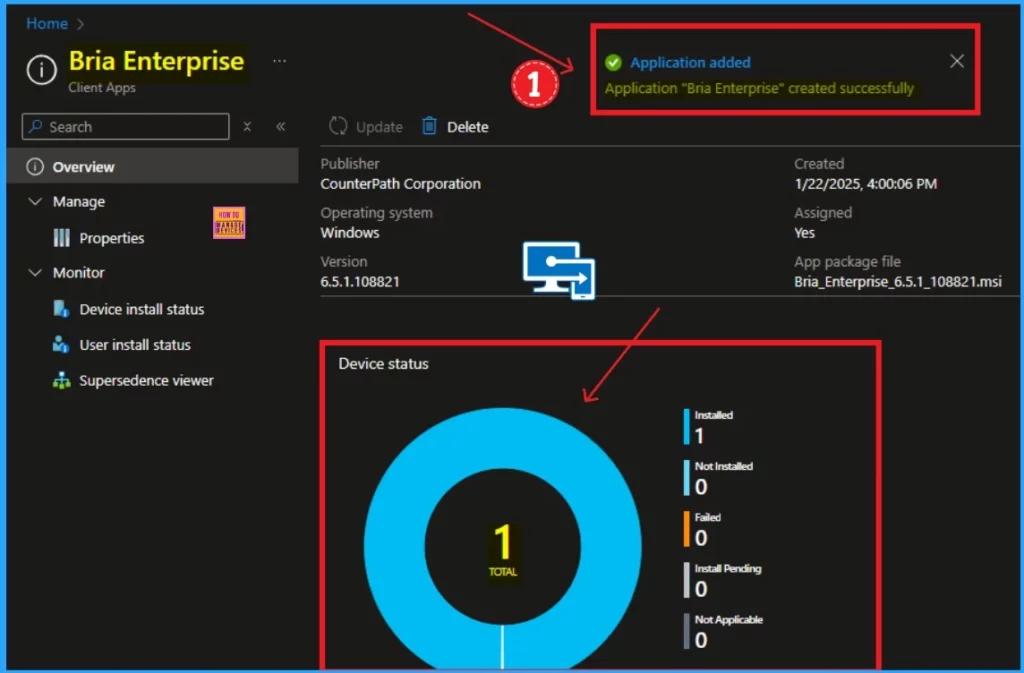Click the Overview info icon
The height and width of the screenshot is (673, 1024).
click(35, 166)
